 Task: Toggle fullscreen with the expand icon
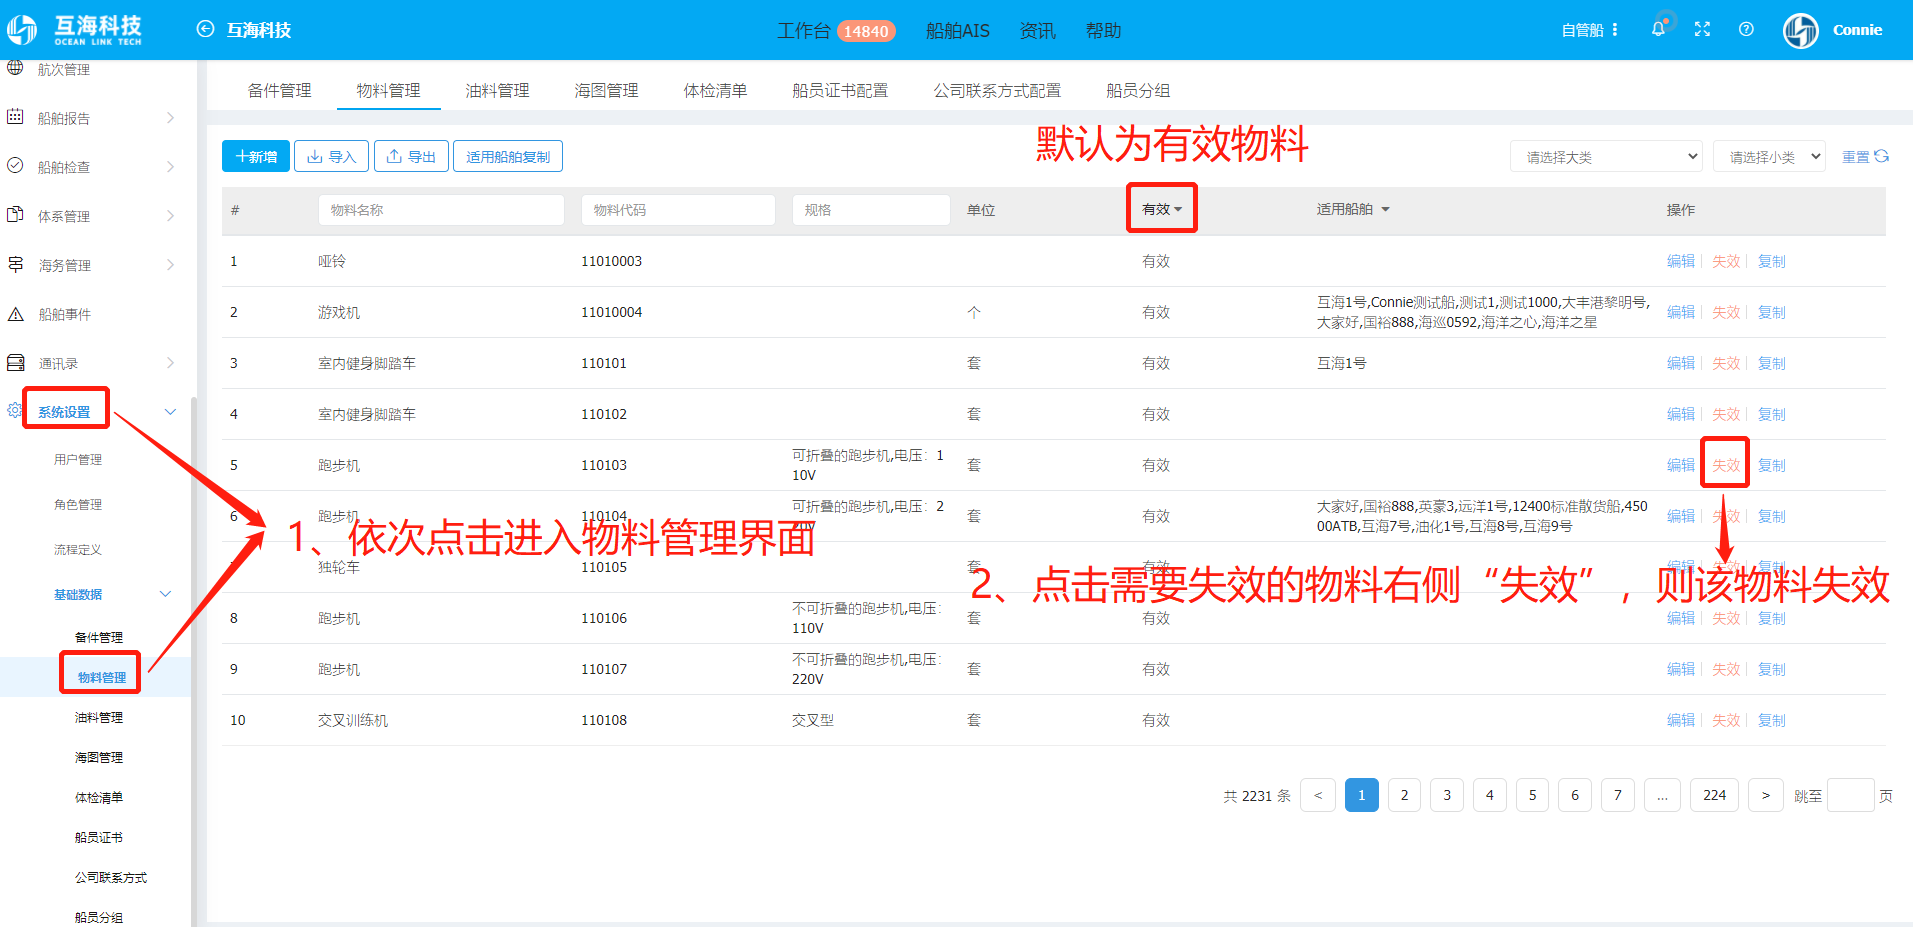click(x=1702, y=29)
